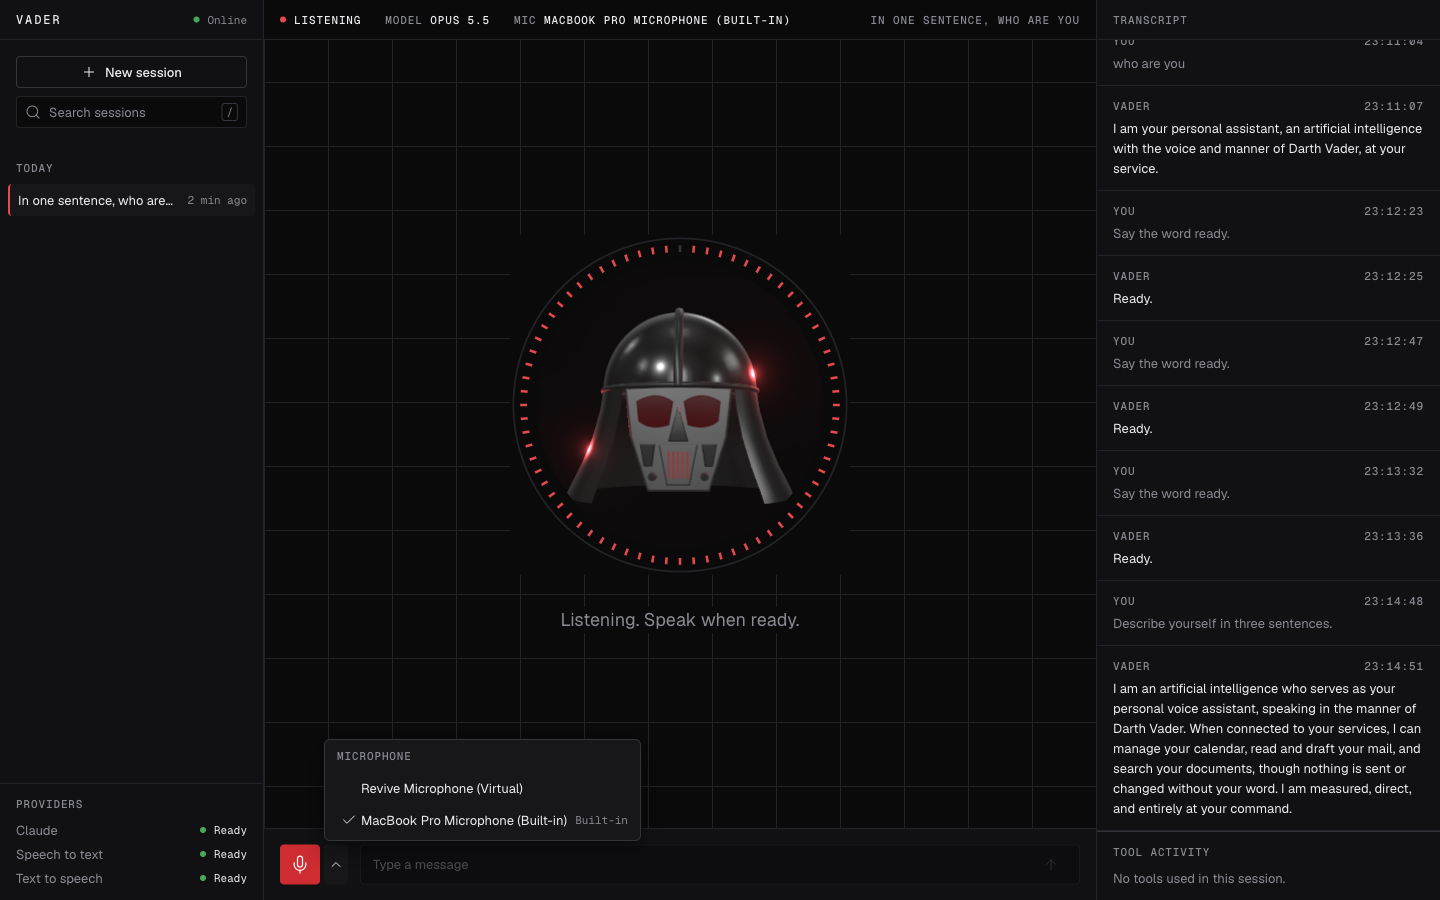Collapse the microphone picker chevron

click(336, 864)
